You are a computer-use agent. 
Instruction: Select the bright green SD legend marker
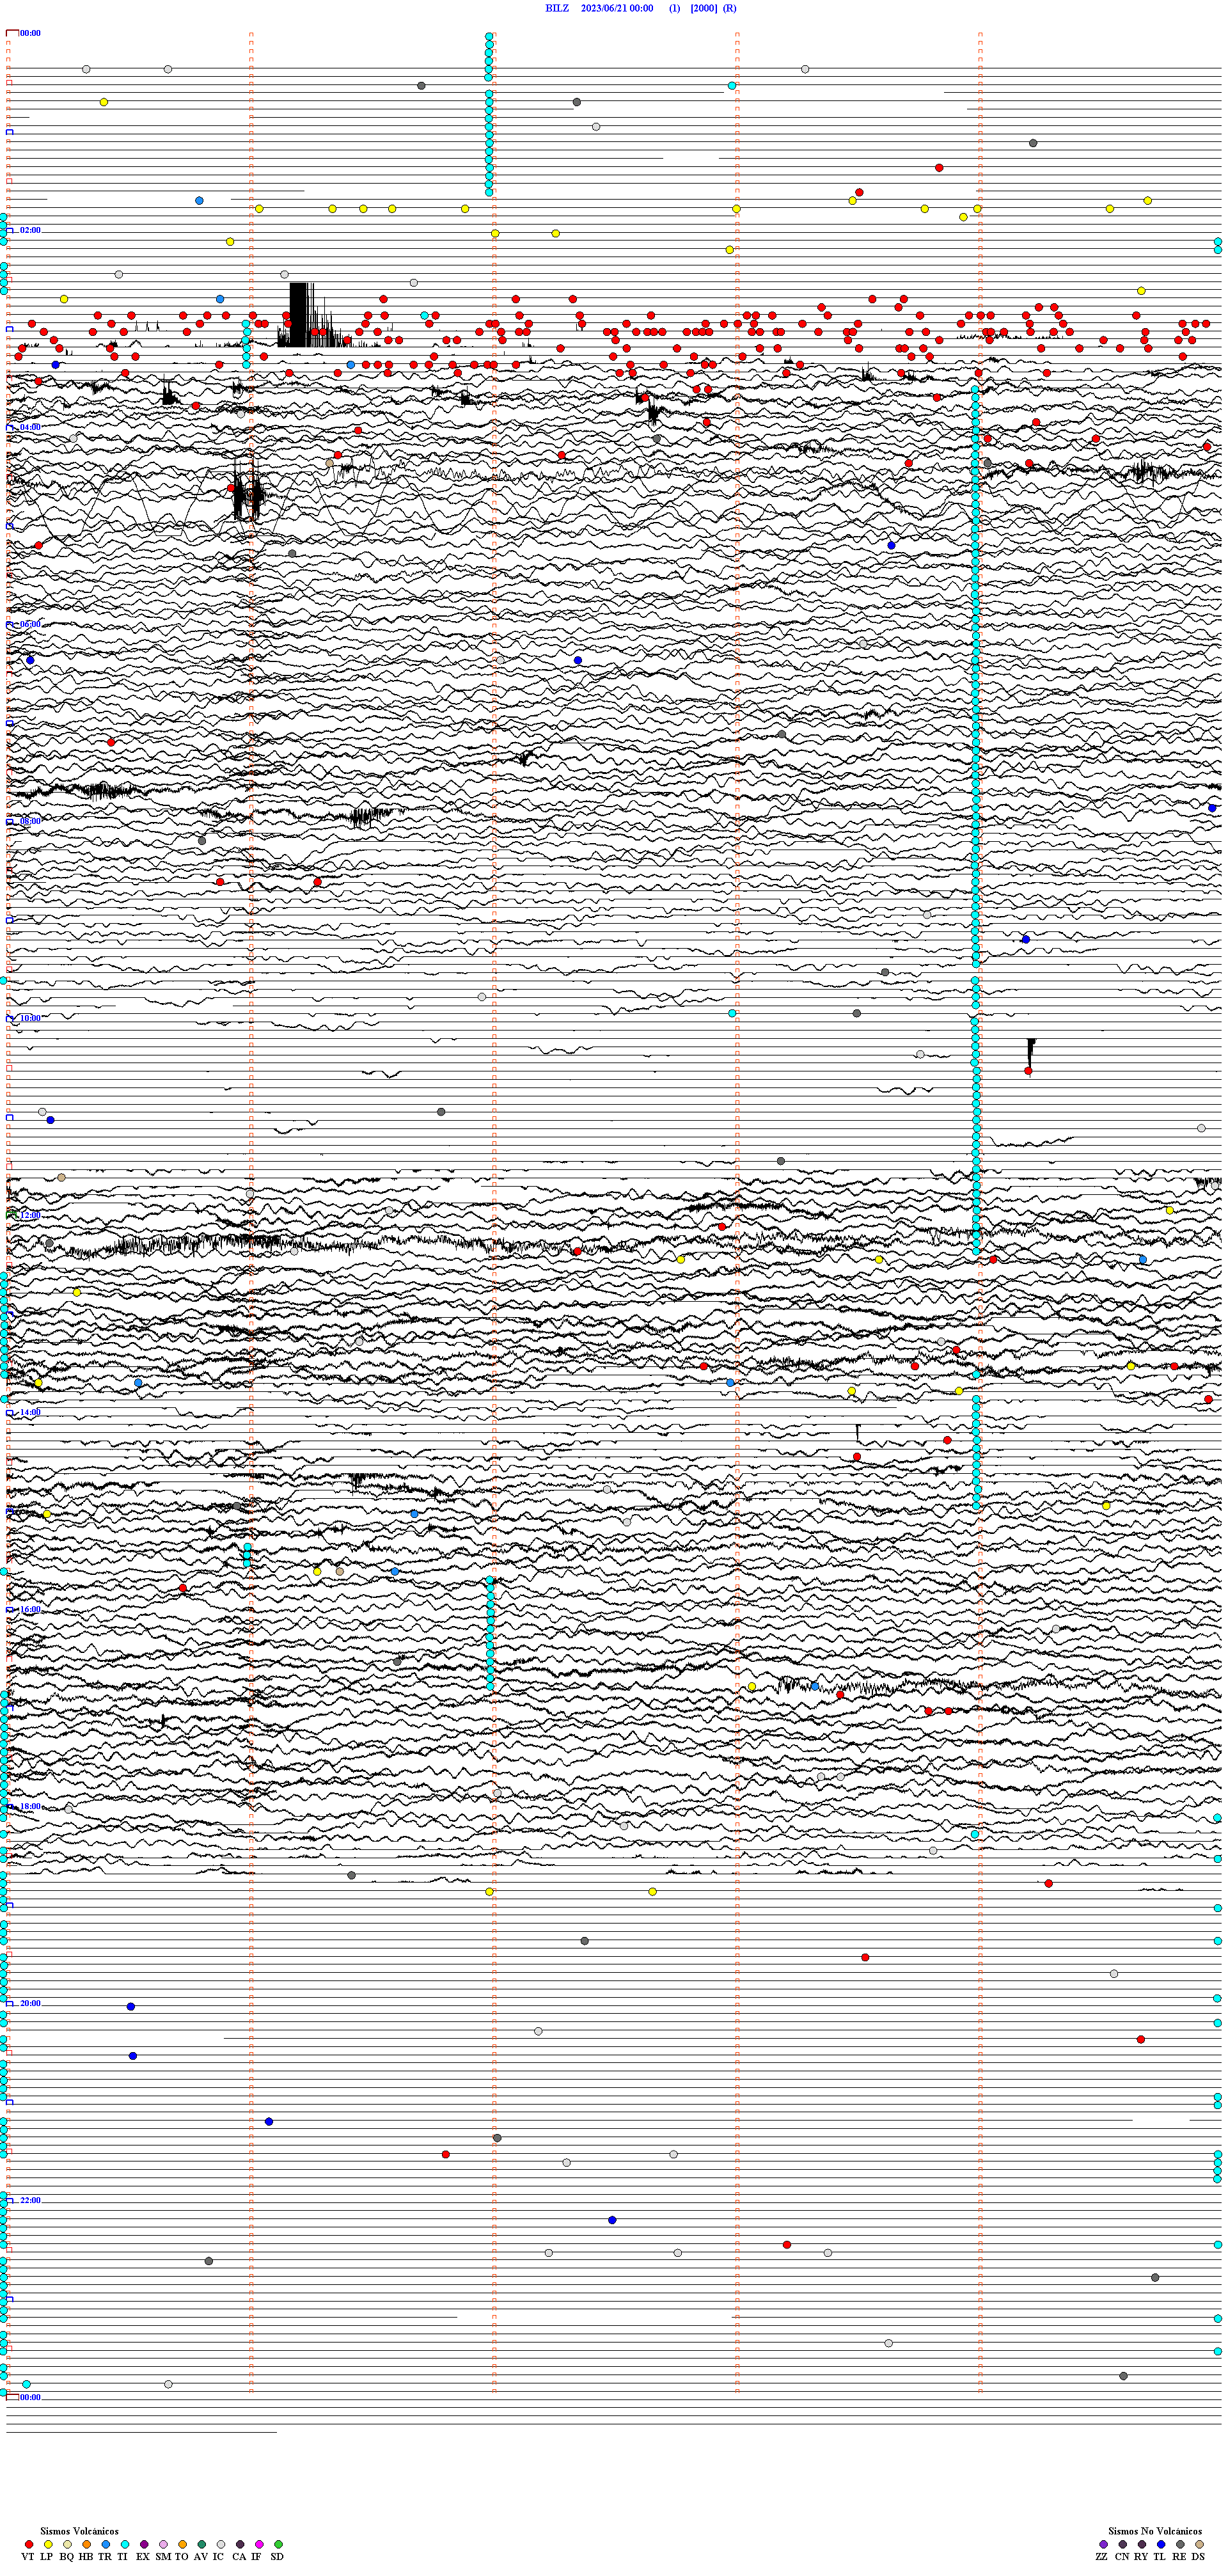(278, 2544)
